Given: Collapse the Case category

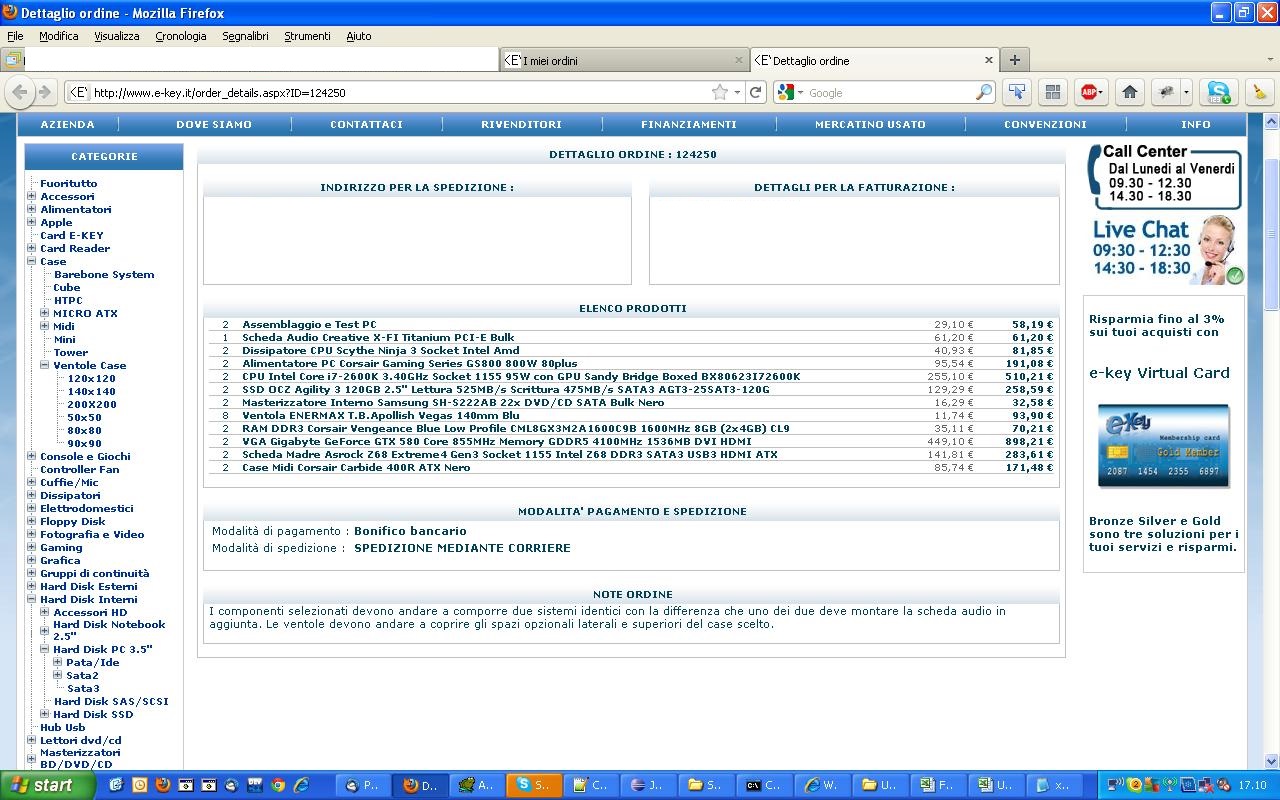Looking at the screenshot, I should tap(31, 261).
